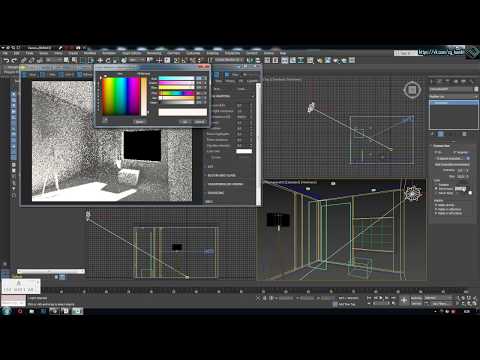Click the Intensity spinner arrows

(x=468, y=170)
